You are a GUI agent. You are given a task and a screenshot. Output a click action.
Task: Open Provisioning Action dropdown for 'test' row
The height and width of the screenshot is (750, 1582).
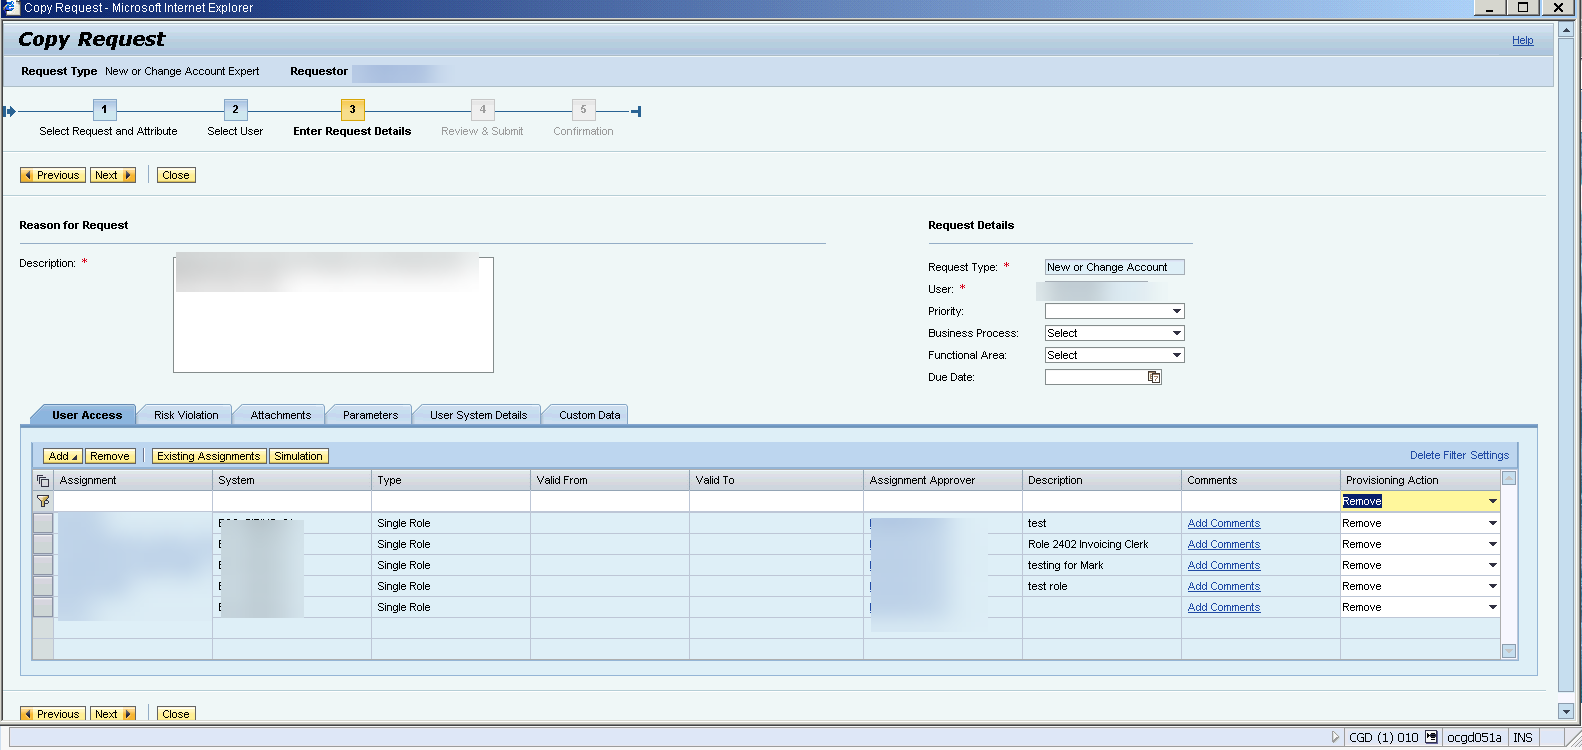1492,523
